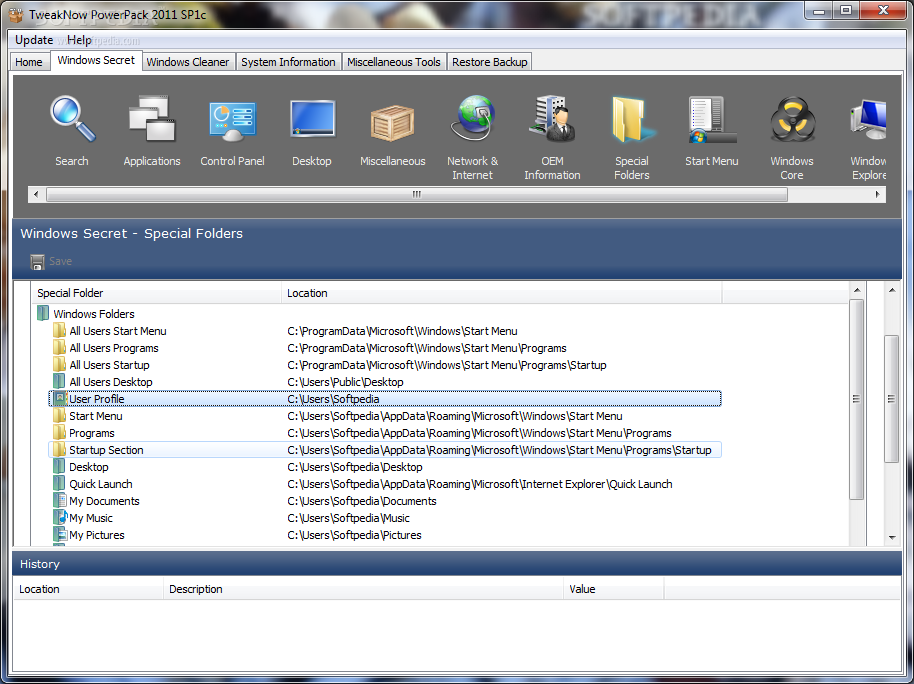Switch to the Windows Cleaner tab
This screenshot has width=914, height=684.
[188, 62]
